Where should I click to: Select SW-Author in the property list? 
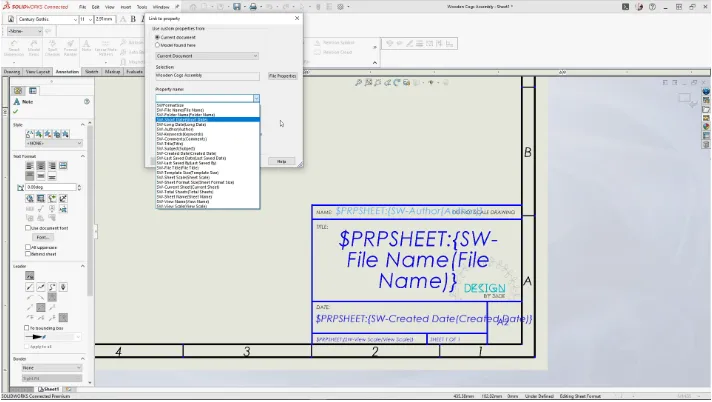pos(208,129)
